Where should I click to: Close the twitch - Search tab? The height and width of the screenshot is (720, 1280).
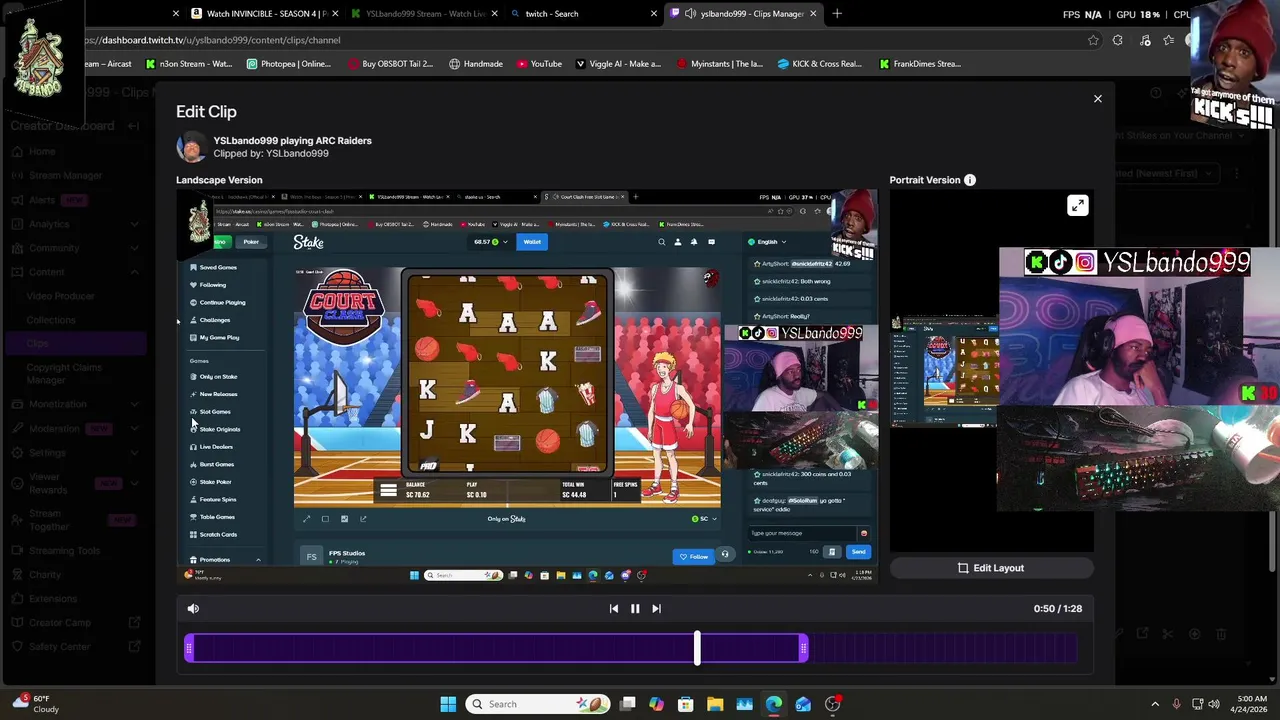pos(654,14)
